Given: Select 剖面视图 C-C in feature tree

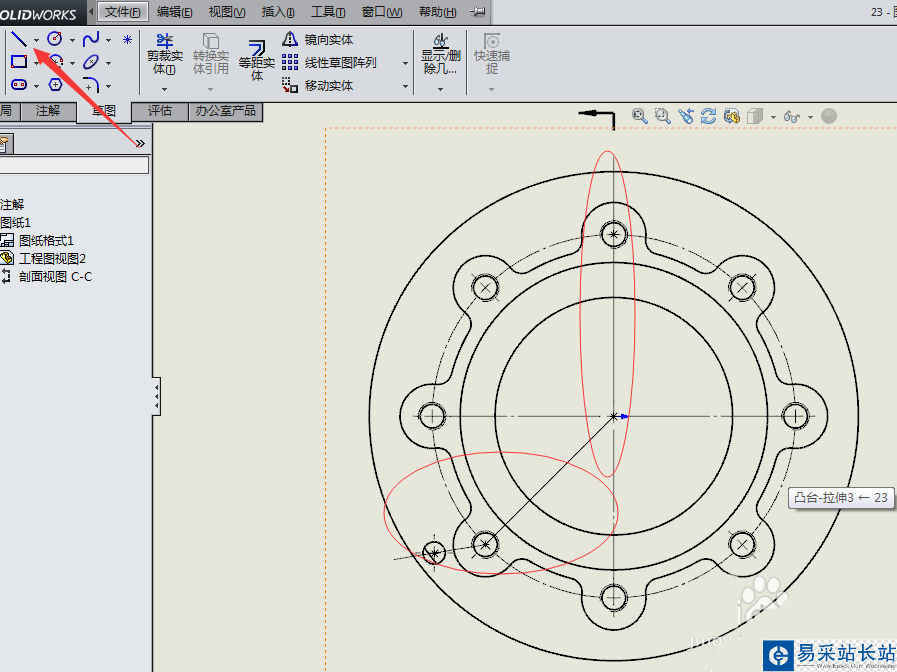Looking at the screenshot, I should tap(55, 276).
